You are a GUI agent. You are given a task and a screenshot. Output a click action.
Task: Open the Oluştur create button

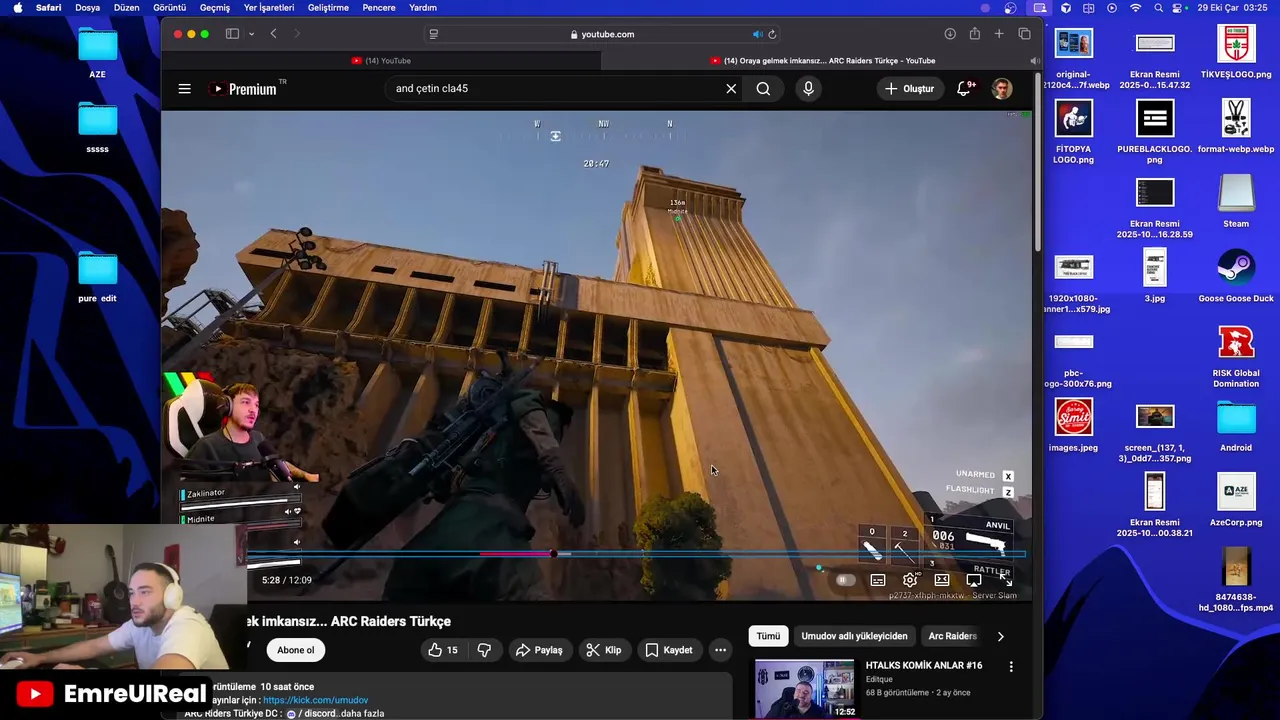(x=909, y=89)
